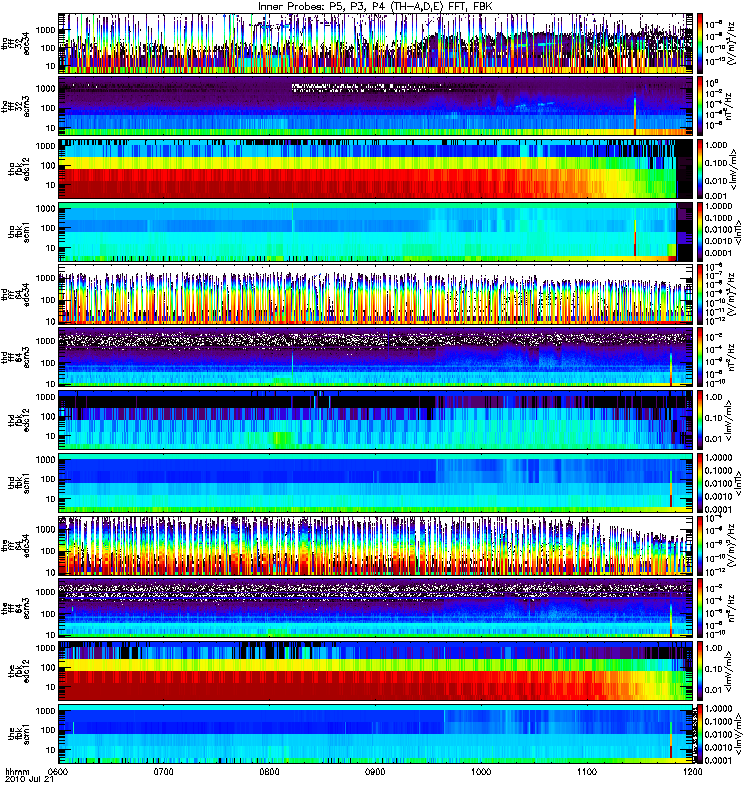The height and width of the screenshot is (800, 750).
Task: Select the the fbk scm1 spectrogram panel
Action: pyautogui.click(x=376, y=734)
